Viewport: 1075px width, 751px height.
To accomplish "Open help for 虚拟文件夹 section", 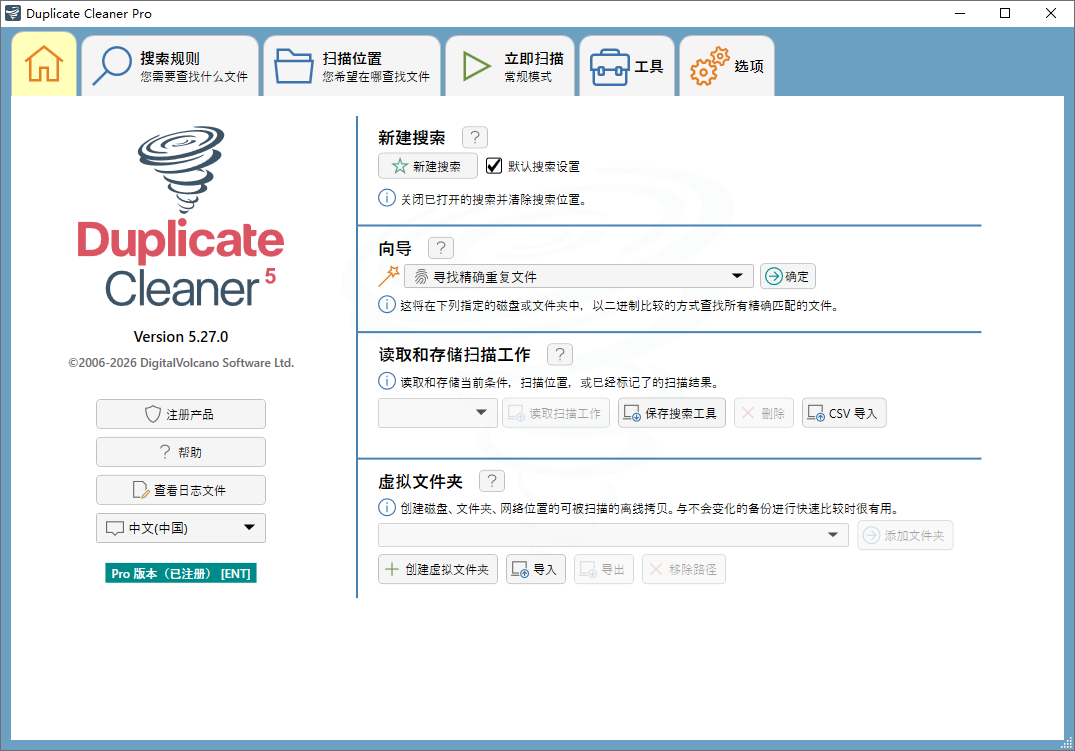I will pyautogui.click(x=492, y=481).
